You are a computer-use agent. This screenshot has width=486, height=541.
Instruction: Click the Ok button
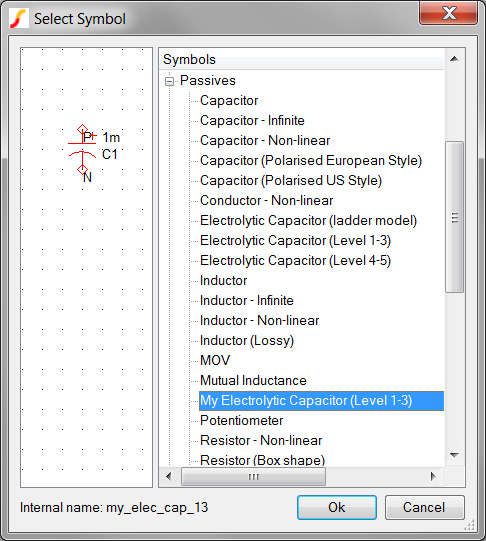(x=337, y=508)
